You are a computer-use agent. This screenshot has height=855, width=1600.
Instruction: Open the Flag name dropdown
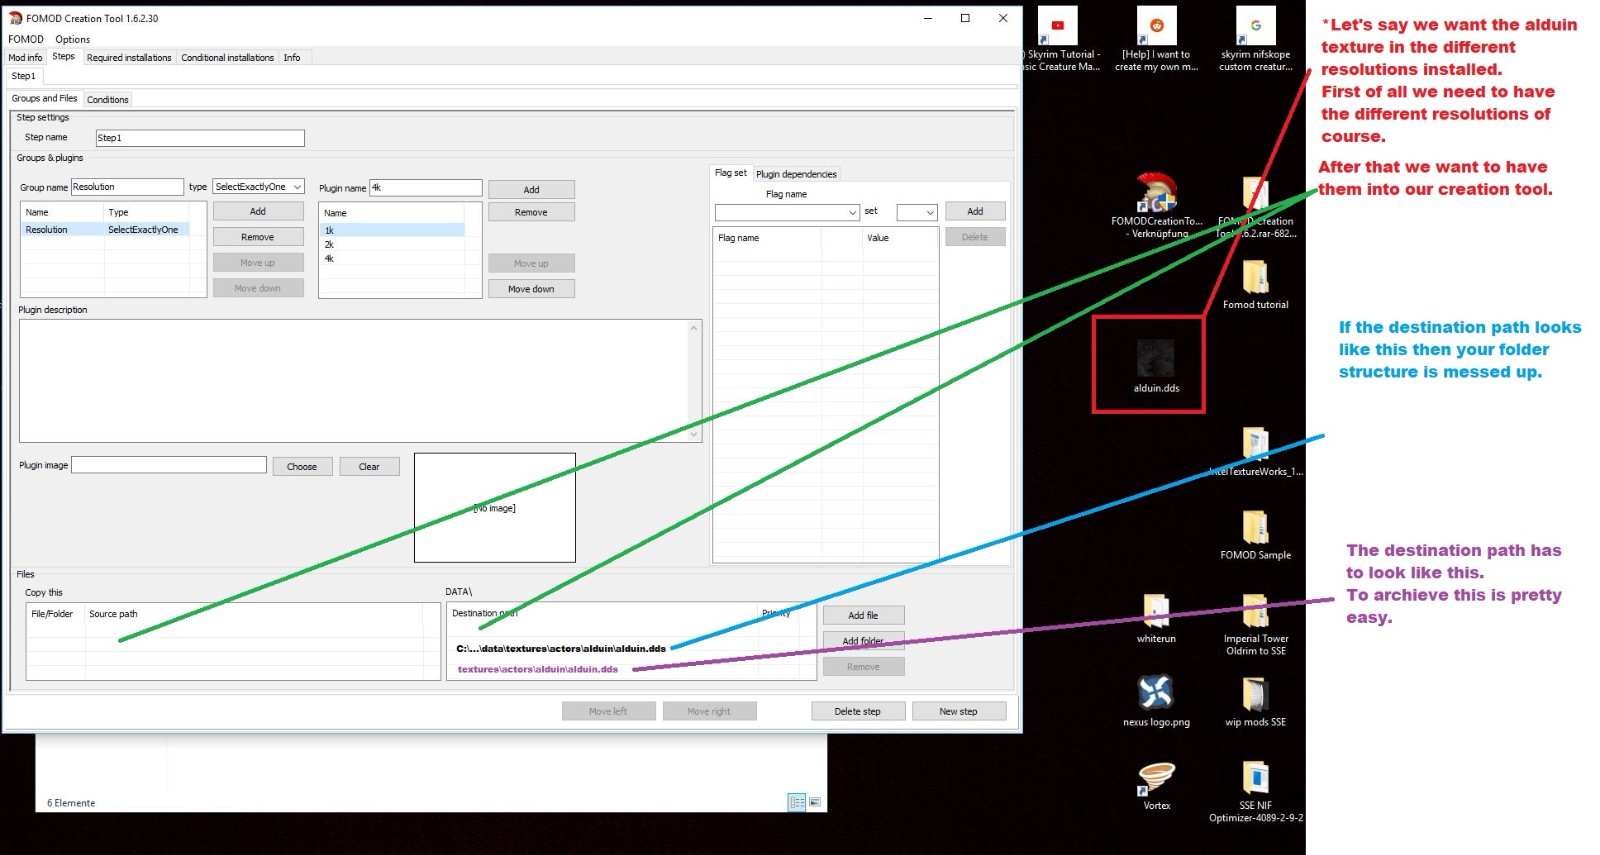[x=786, y=212]
